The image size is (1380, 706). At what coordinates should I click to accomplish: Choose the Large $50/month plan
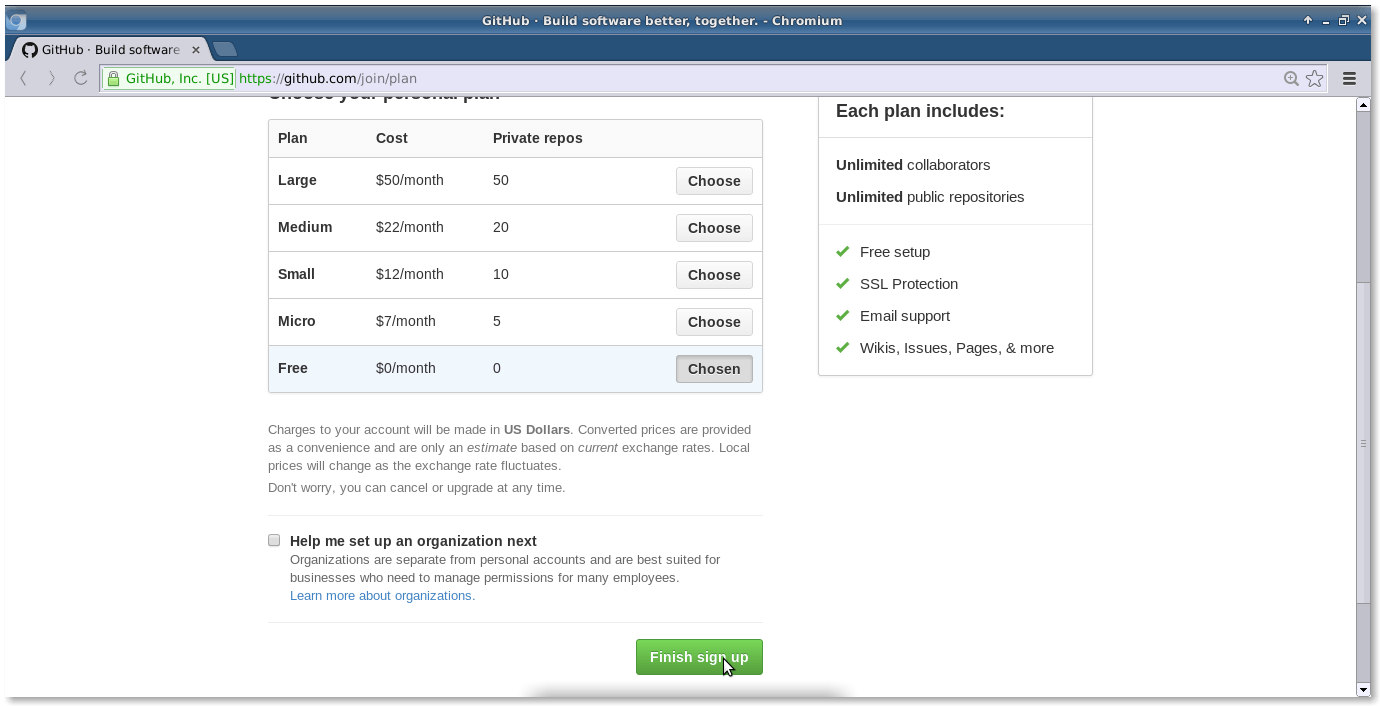[714, 181]
